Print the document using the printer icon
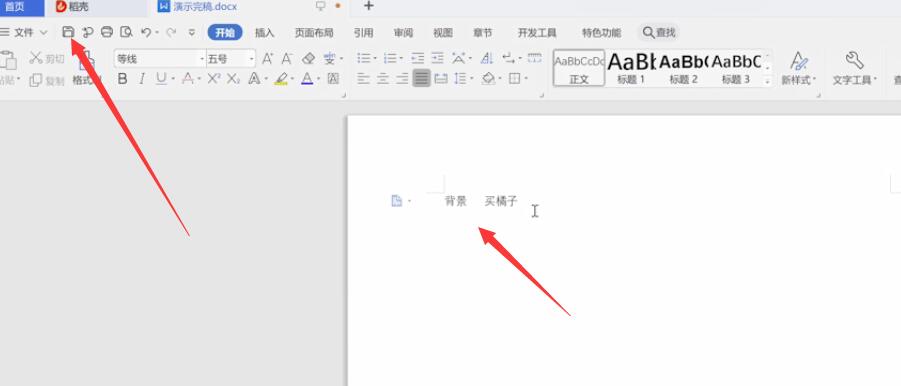Viewport: 901px width, 386px height. tap(107, 32)
